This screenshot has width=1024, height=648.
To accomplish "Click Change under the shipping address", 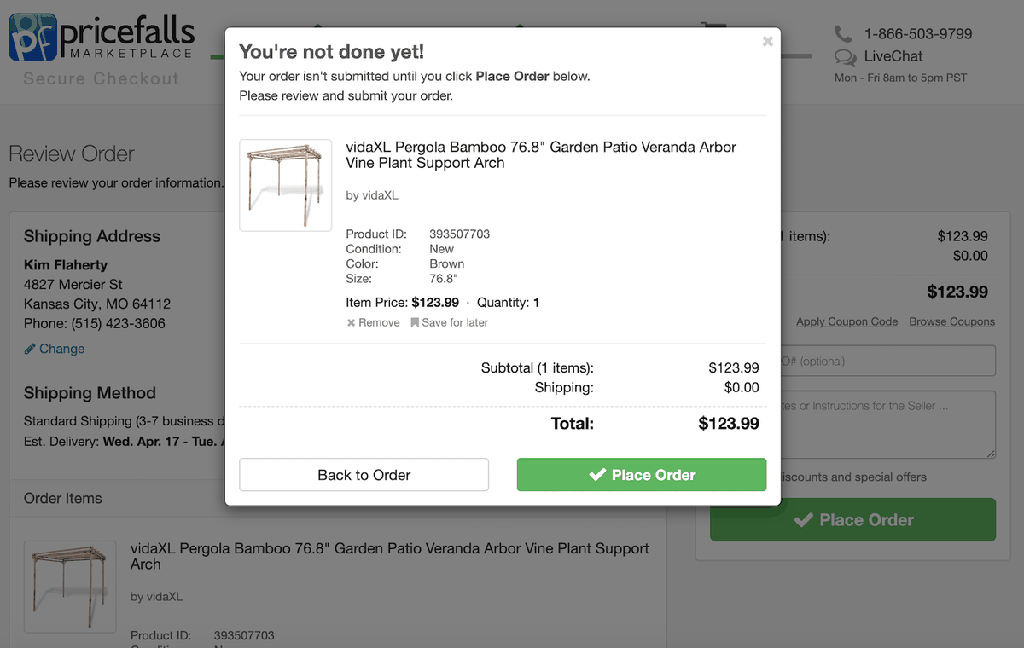I will [x=61, y=349].
